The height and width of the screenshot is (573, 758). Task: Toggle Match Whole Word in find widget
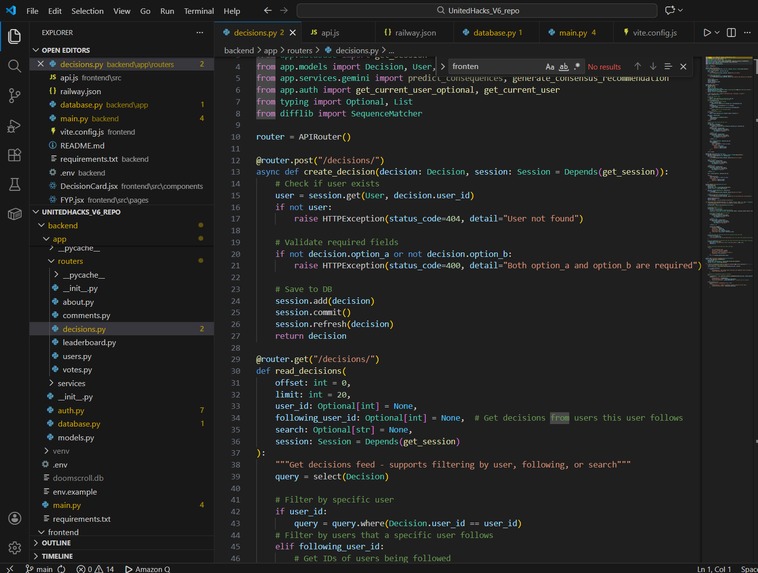[x=563, y=67]
